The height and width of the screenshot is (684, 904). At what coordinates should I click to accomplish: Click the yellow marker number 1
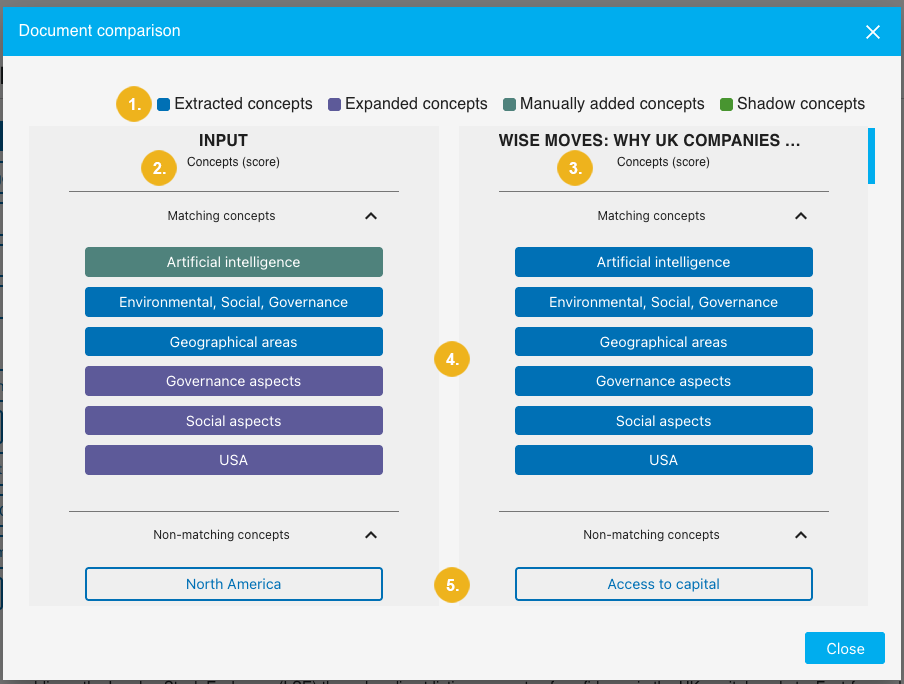[x=133, y=104]
